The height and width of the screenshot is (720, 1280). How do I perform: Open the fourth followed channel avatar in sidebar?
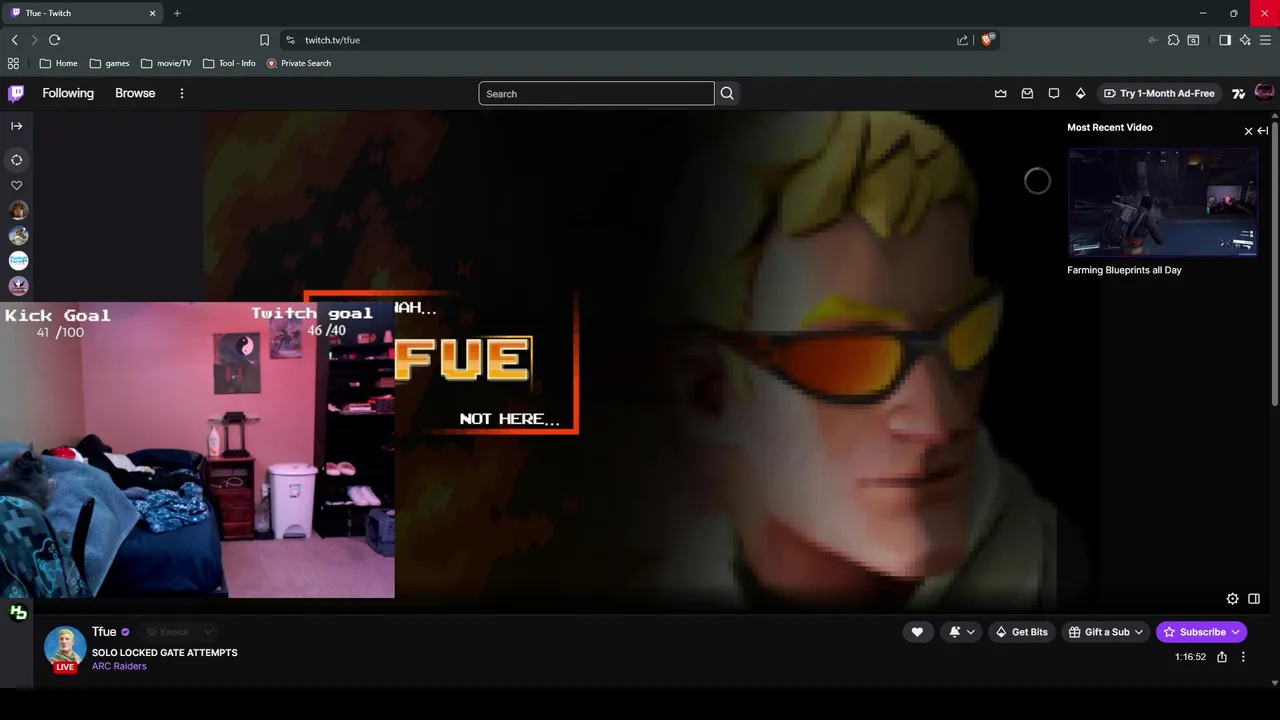18,286
